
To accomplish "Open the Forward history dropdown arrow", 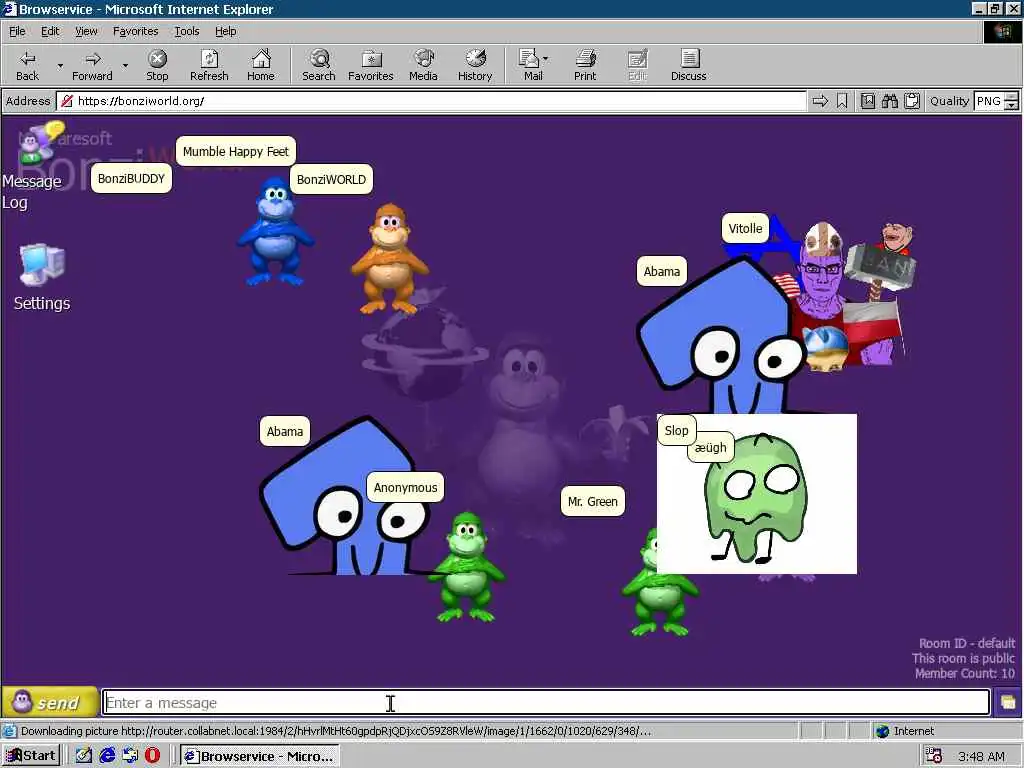I will click(125, 65).
